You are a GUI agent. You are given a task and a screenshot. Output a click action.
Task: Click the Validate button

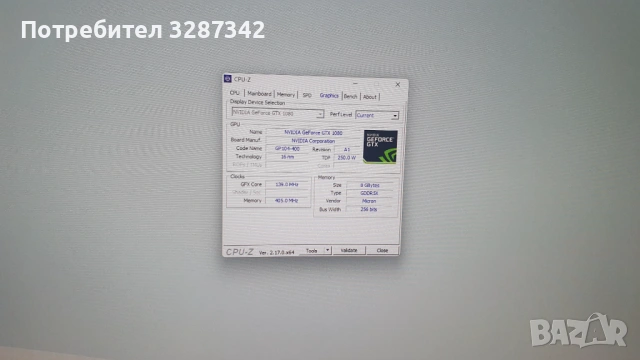[349, 250]
